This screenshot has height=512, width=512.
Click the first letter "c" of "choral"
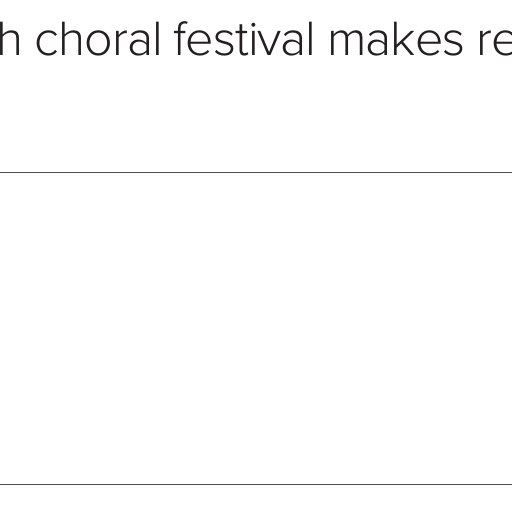click(x=47, y=43)
